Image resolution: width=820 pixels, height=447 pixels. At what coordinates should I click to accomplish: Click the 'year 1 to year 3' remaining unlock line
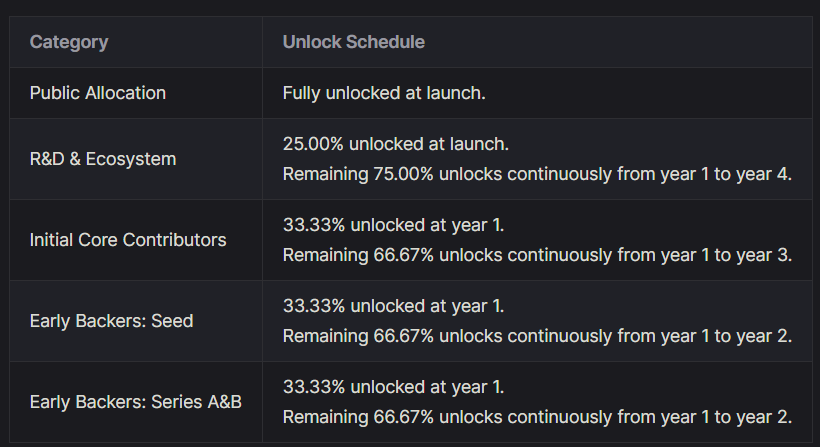tap(537, 255)
